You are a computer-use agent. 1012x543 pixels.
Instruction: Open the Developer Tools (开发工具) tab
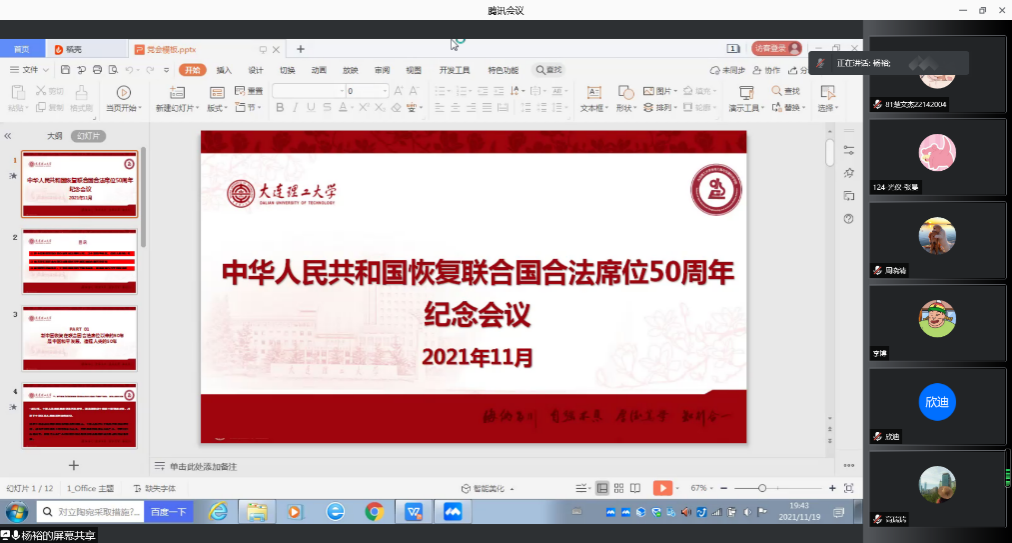(454, 70)
